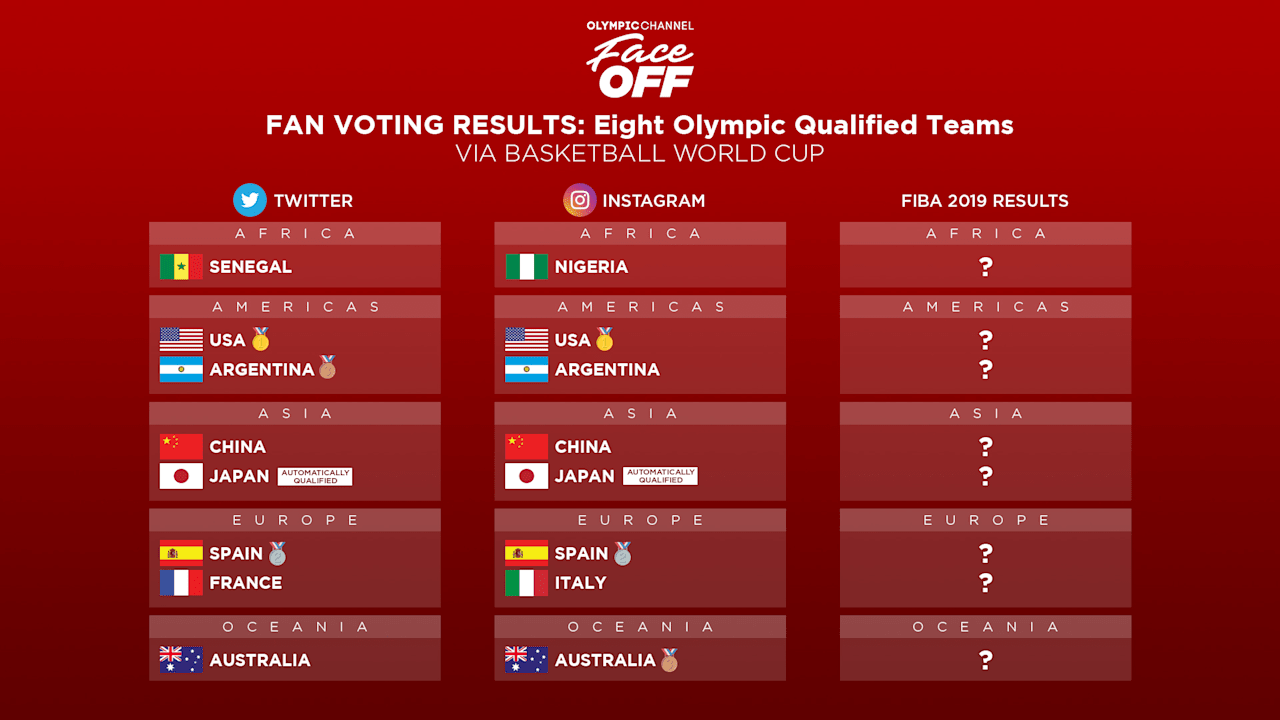Click Senegal's flag under Twitter Africa
This screenshot has height=720, width=1280.
tap(181, 267)
